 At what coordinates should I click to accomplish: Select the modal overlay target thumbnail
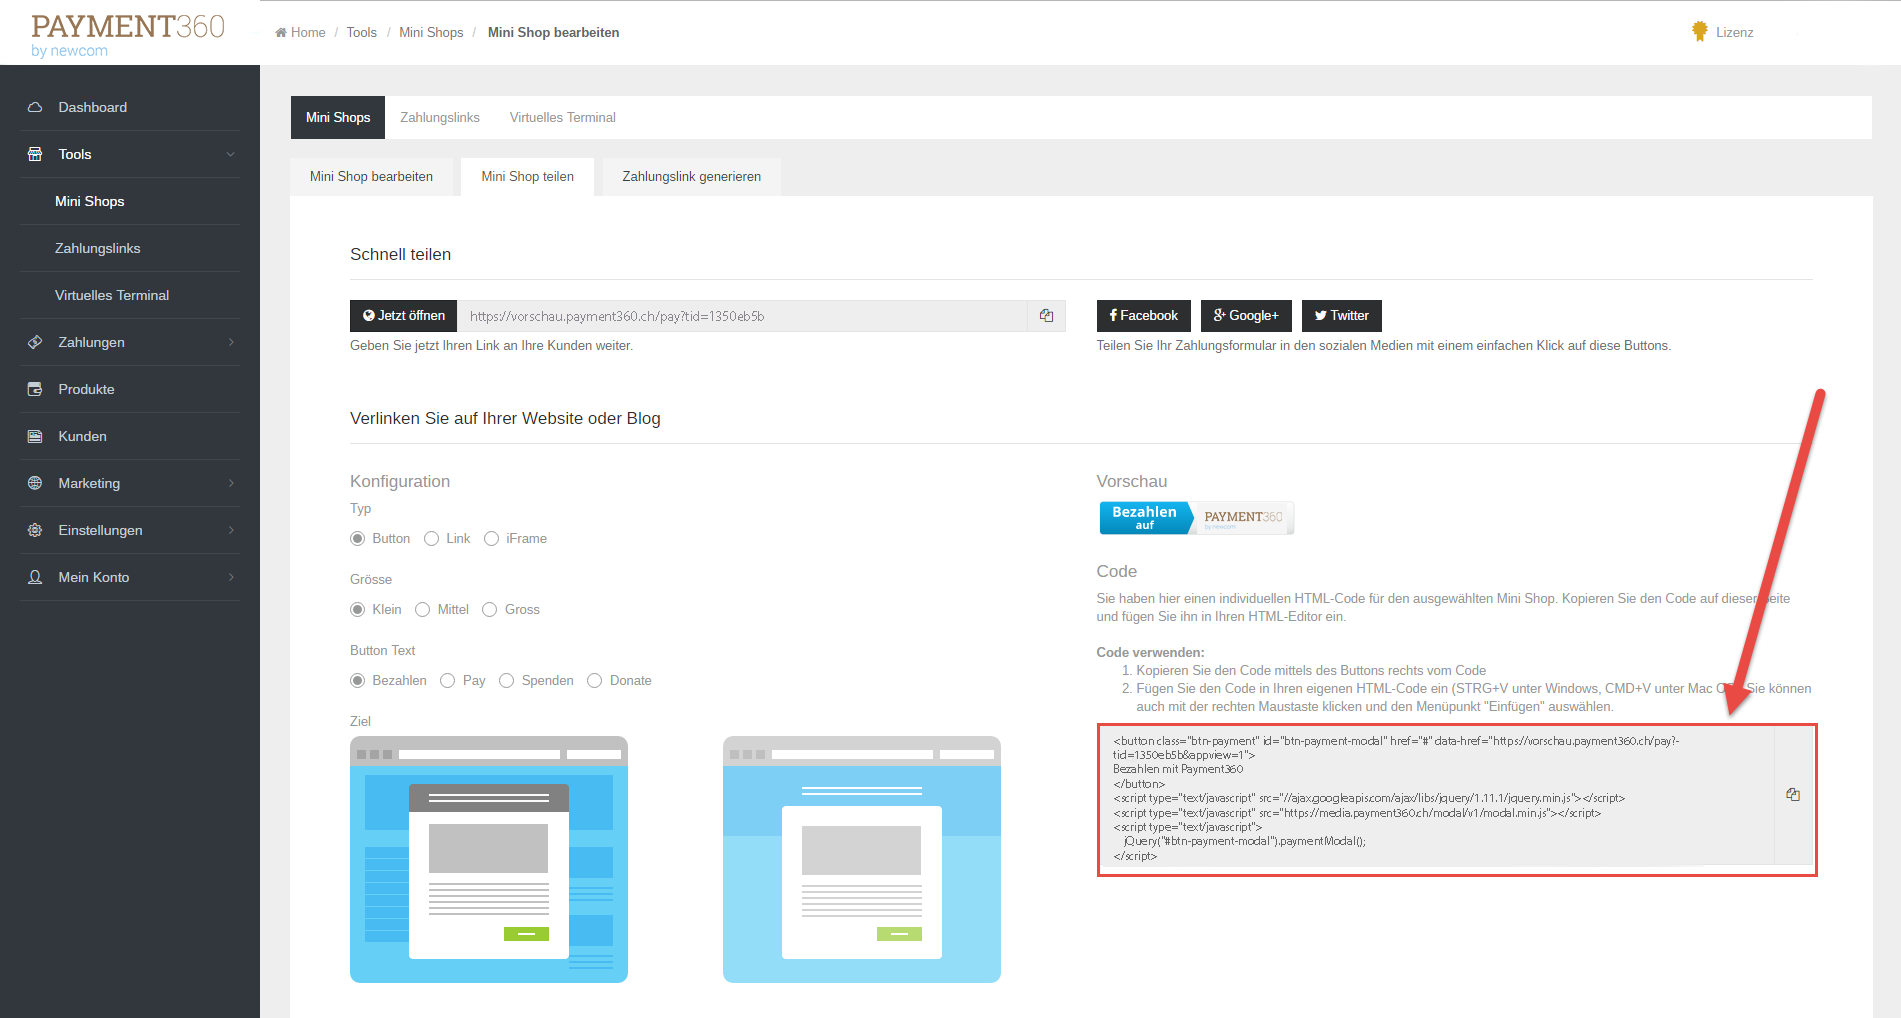pyautogui.click(x=489, y=860)
